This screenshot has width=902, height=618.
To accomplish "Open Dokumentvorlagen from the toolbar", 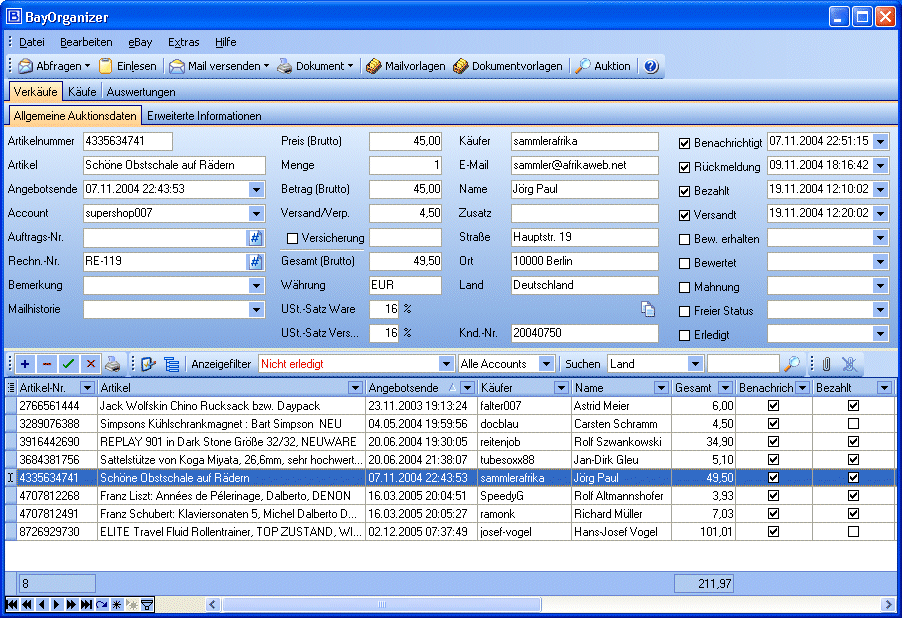I will coord(508,66).
